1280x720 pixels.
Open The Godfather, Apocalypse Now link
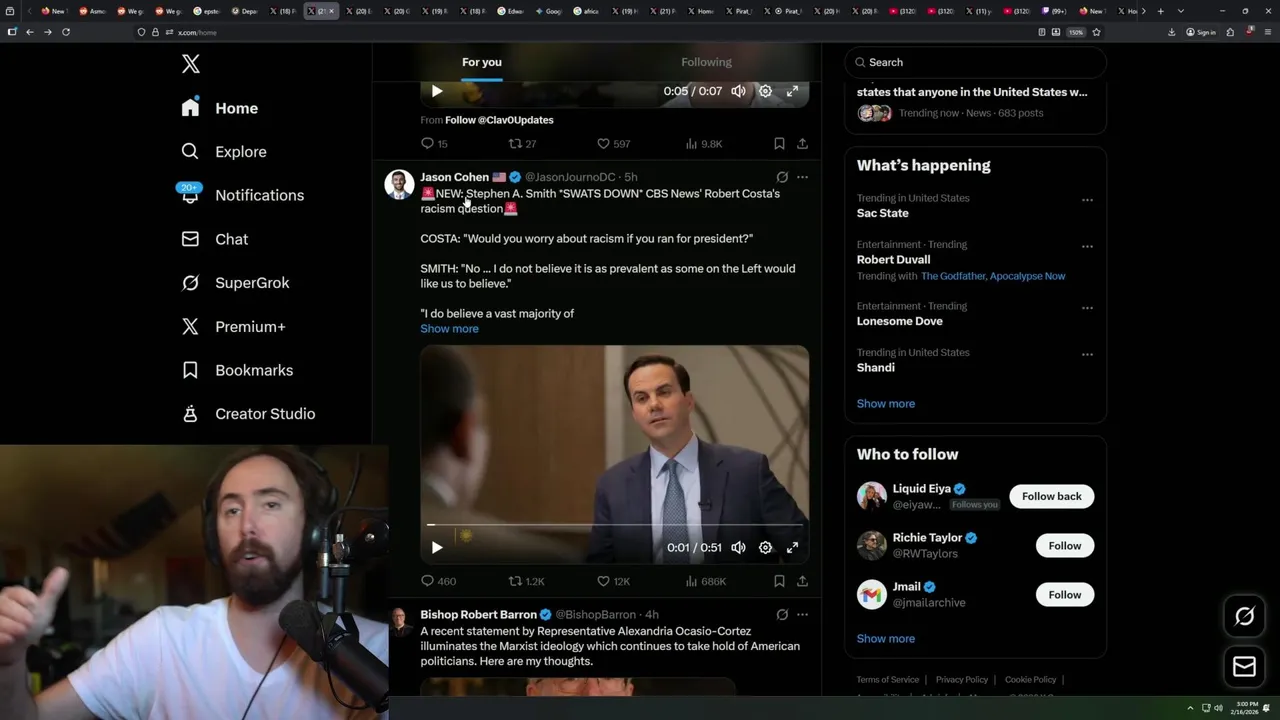[x=993, y=276]
